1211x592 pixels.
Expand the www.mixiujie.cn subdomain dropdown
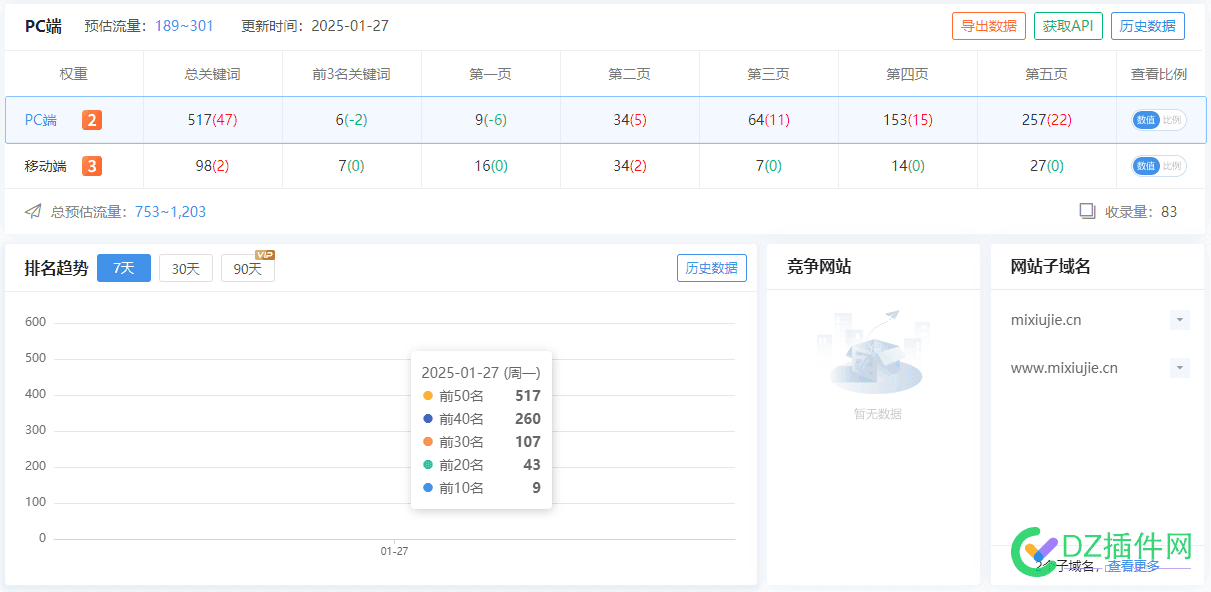pos(1180,368)
